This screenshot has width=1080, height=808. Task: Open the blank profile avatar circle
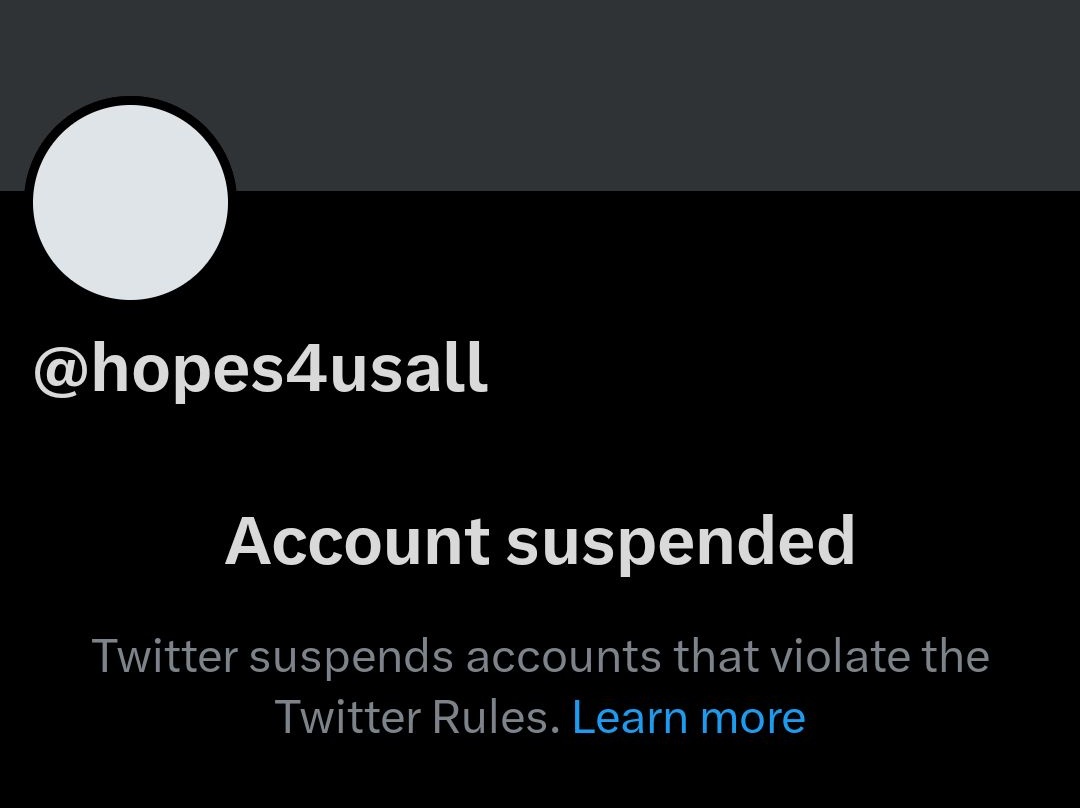point(130,202)
